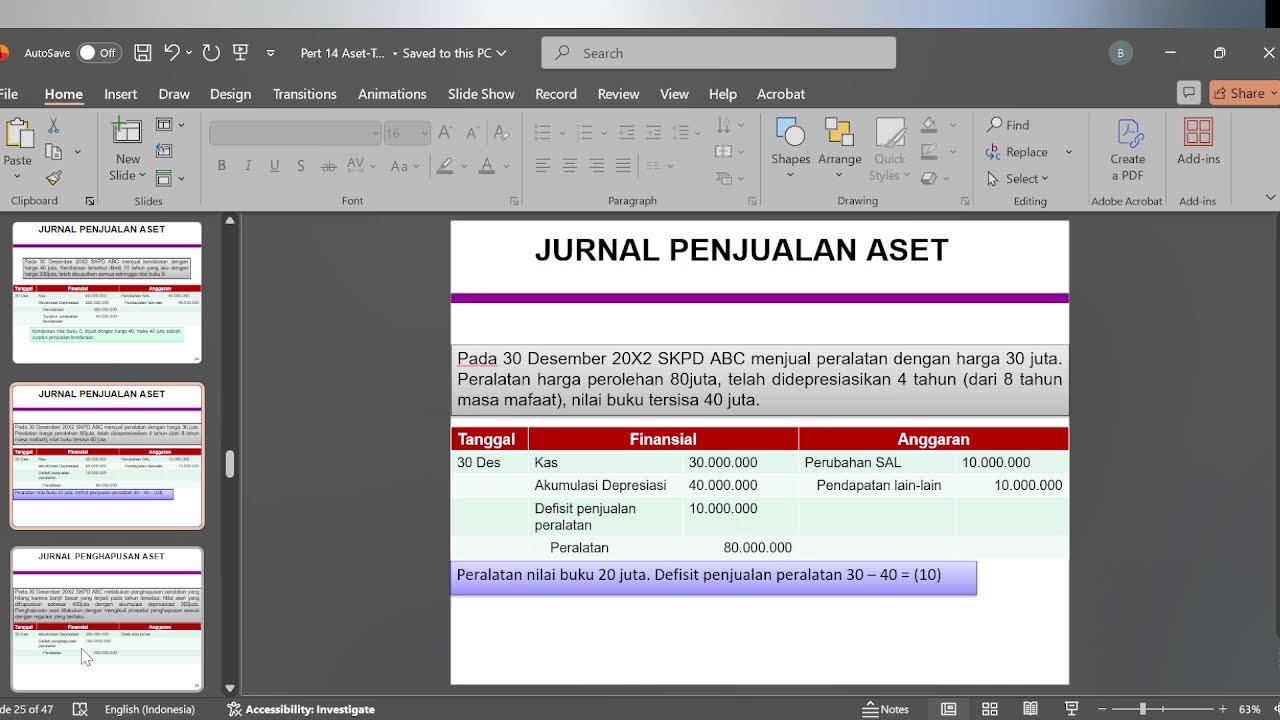
Task: Toggle Notes pane button
Action: tap(886, 709)
